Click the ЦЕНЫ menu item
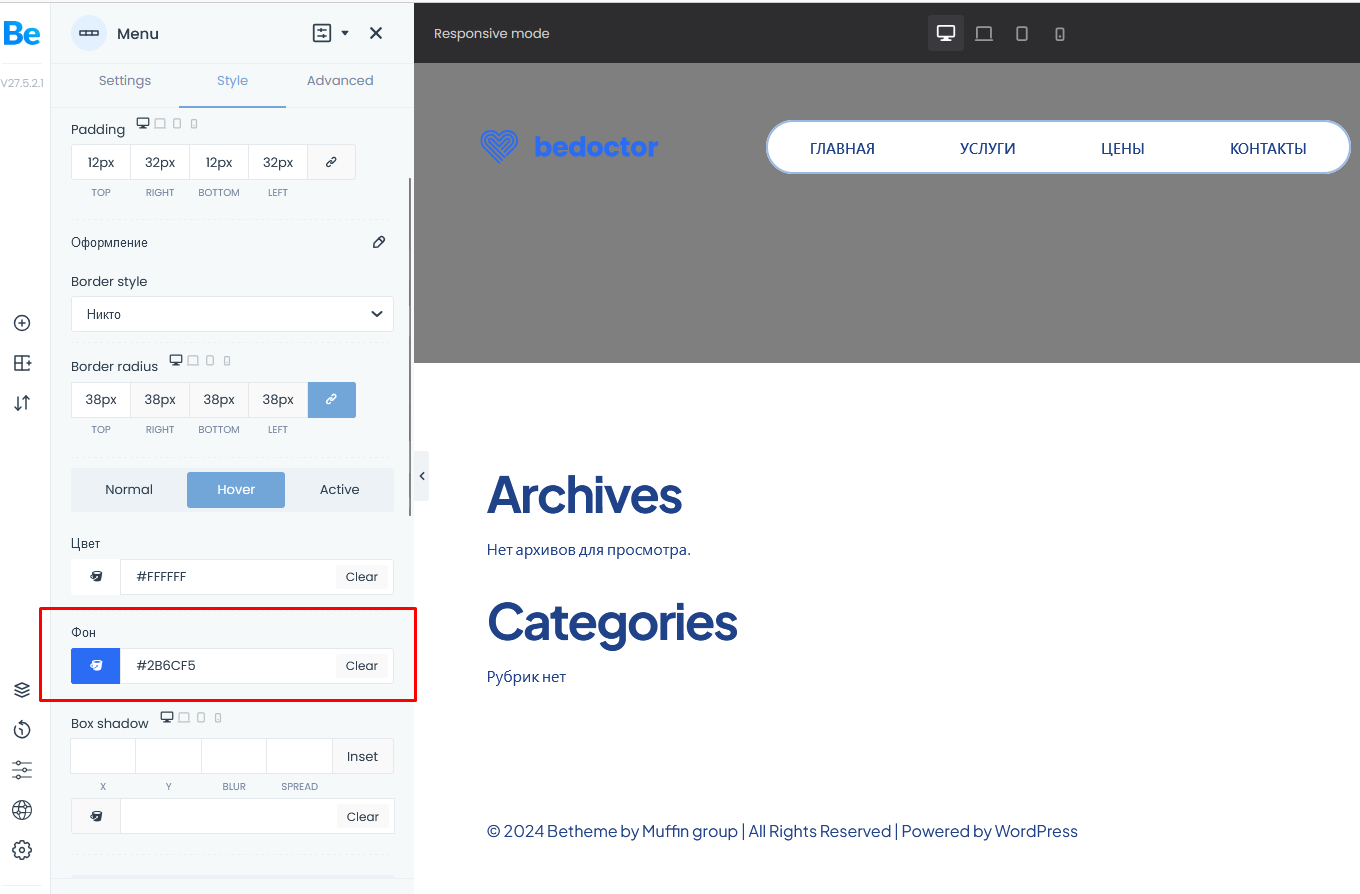The width and height of the screenshot is (1360, 894). pyautogui.click(x=1122, y=148)
